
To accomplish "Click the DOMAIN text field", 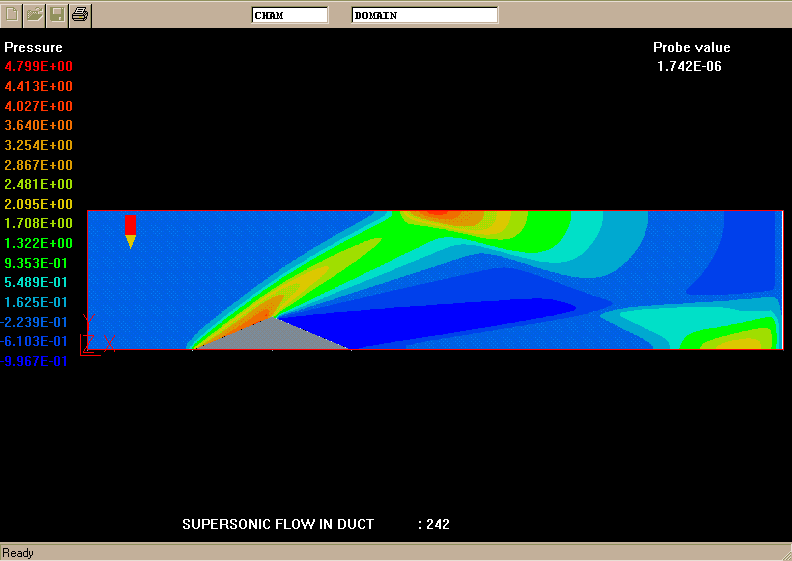I will click(424, 15).
